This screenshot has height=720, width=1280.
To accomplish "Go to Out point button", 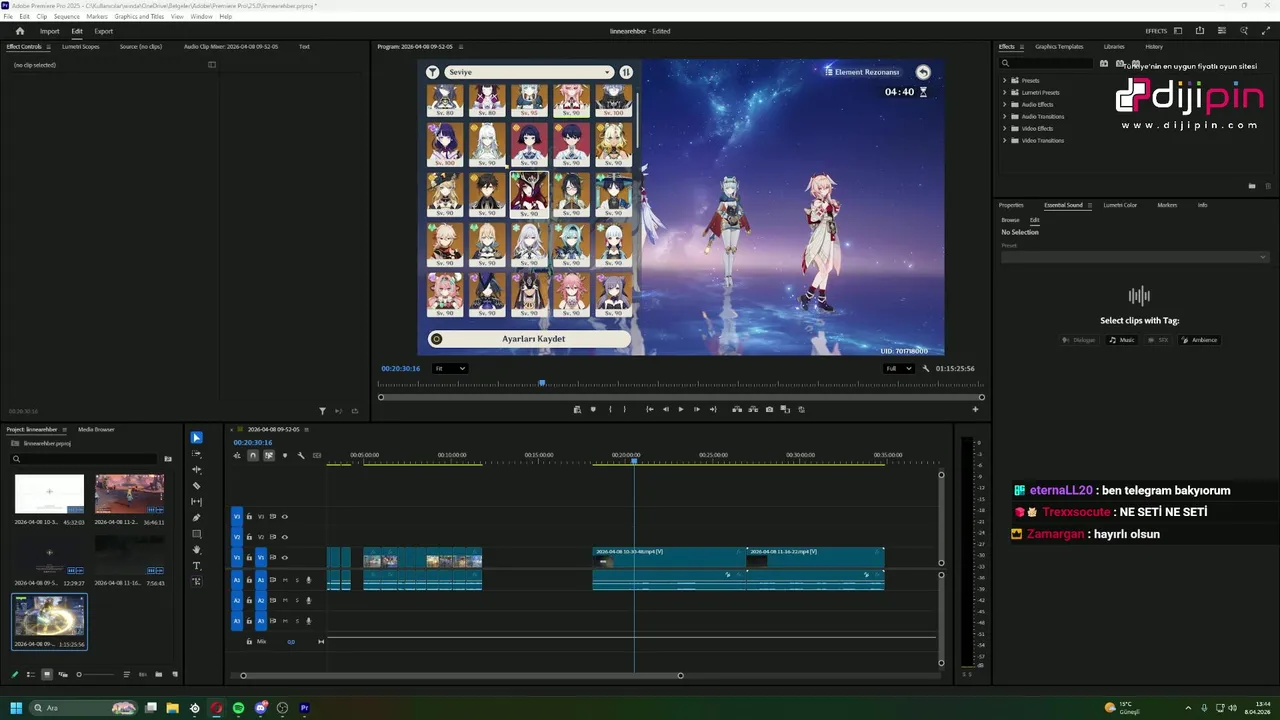I will click(x=713, y=409).
